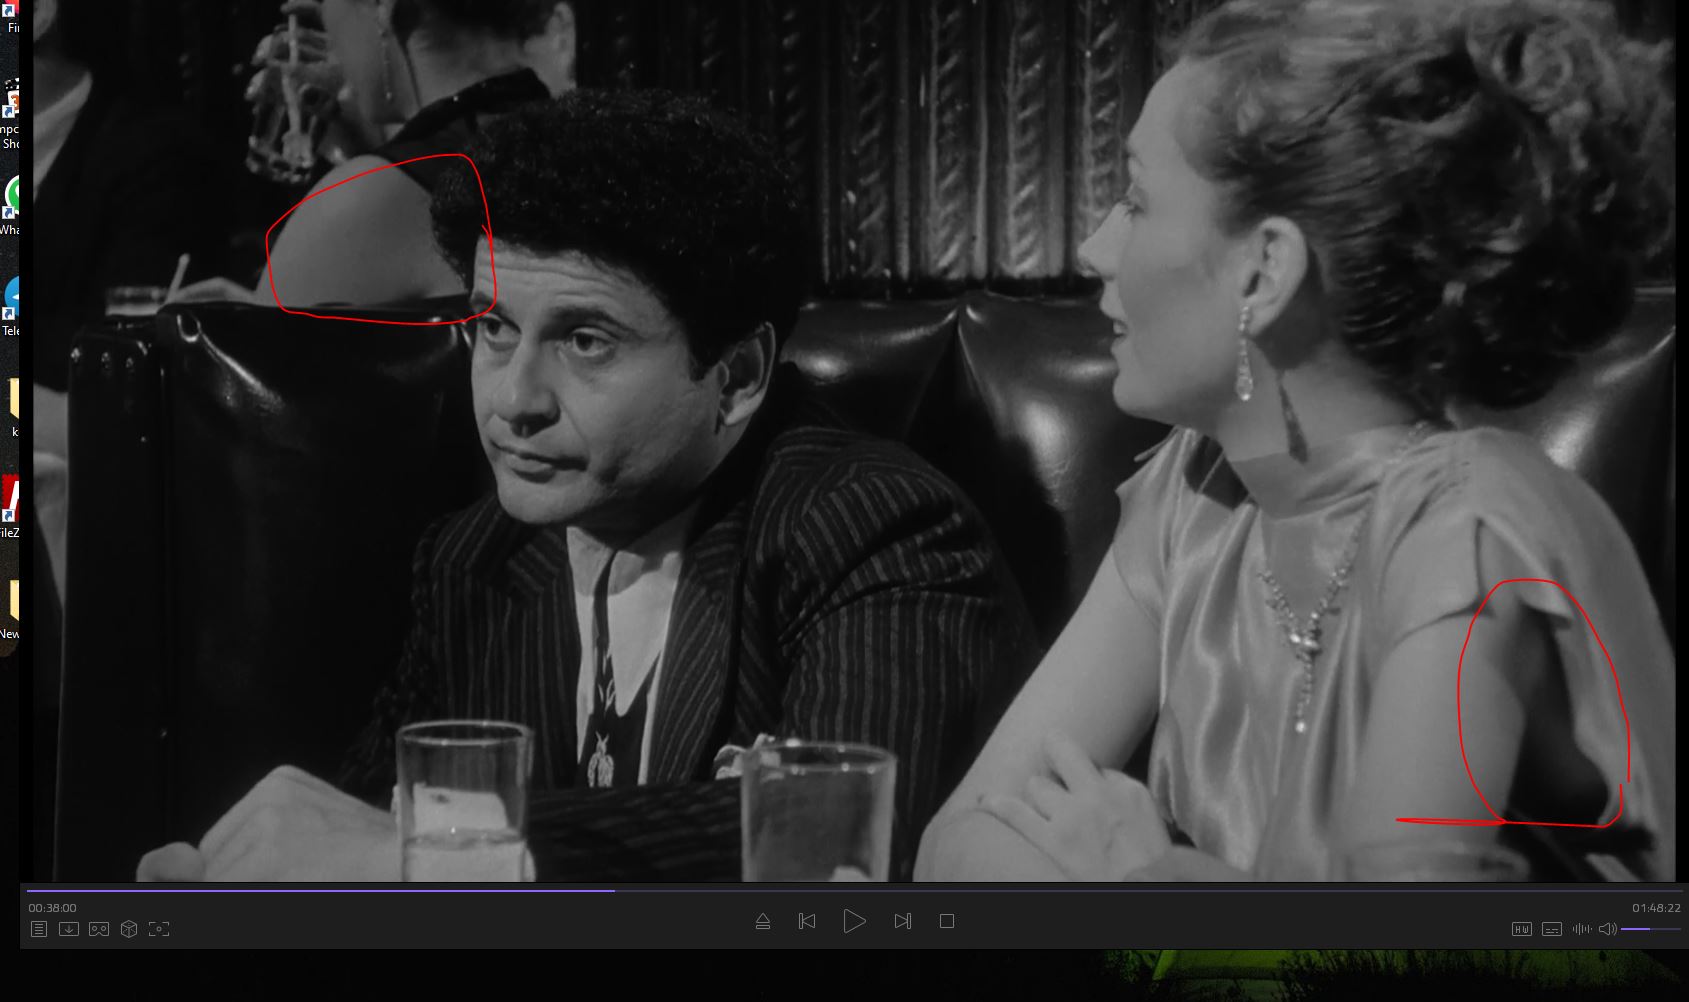Click the download/save video icon

68,929
